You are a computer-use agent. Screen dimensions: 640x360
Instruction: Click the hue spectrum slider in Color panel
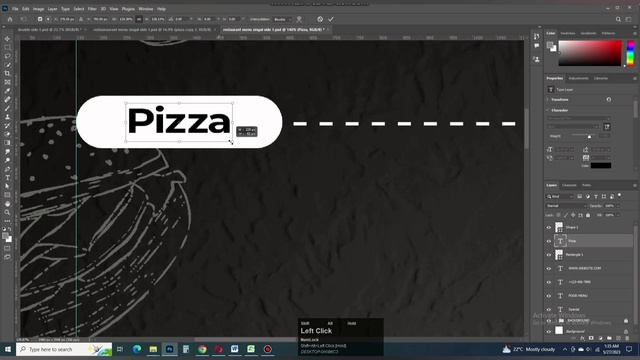[x=631, y=53]
